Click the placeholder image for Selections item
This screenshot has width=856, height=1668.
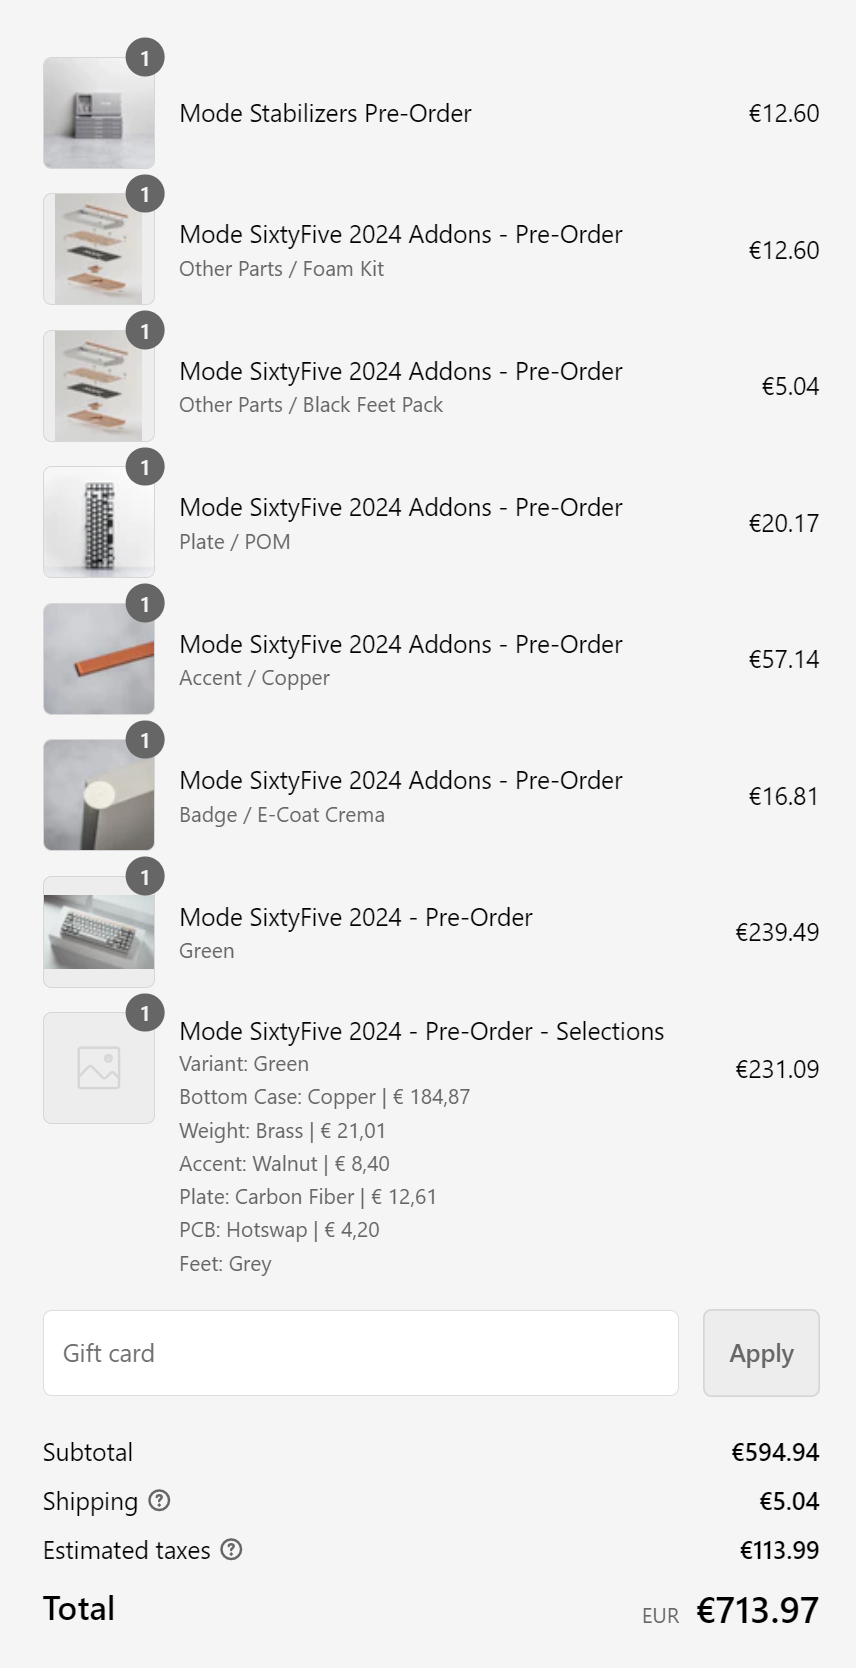click(98, 1068)
